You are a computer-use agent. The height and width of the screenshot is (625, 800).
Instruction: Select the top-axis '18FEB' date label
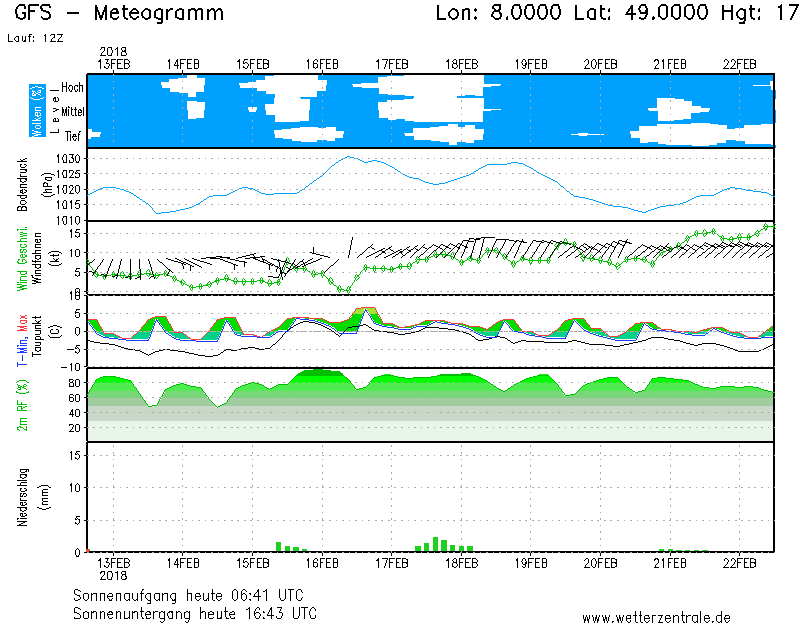point(461,65)
